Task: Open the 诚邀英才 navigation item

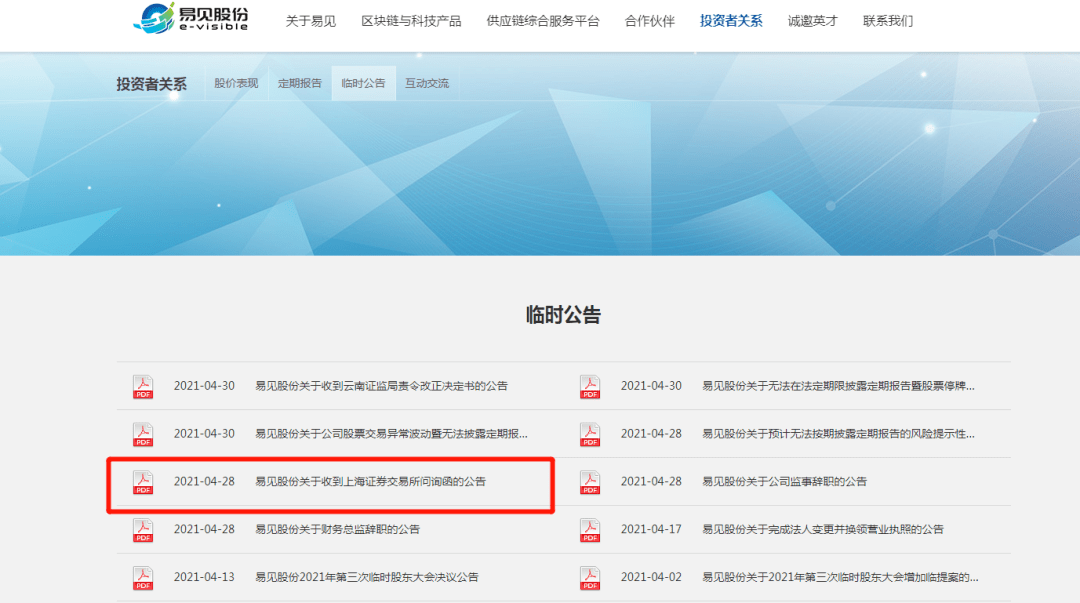Action: point(813,21)
